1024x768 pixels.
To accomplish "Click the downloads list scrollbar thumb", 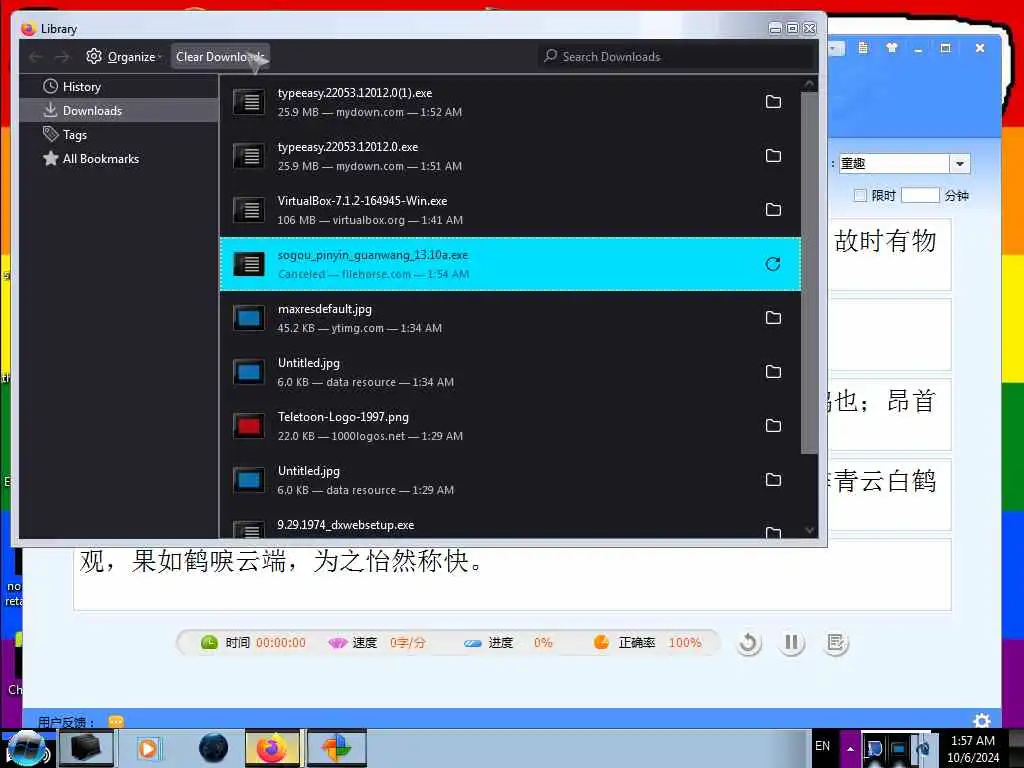I will (809, 272).
